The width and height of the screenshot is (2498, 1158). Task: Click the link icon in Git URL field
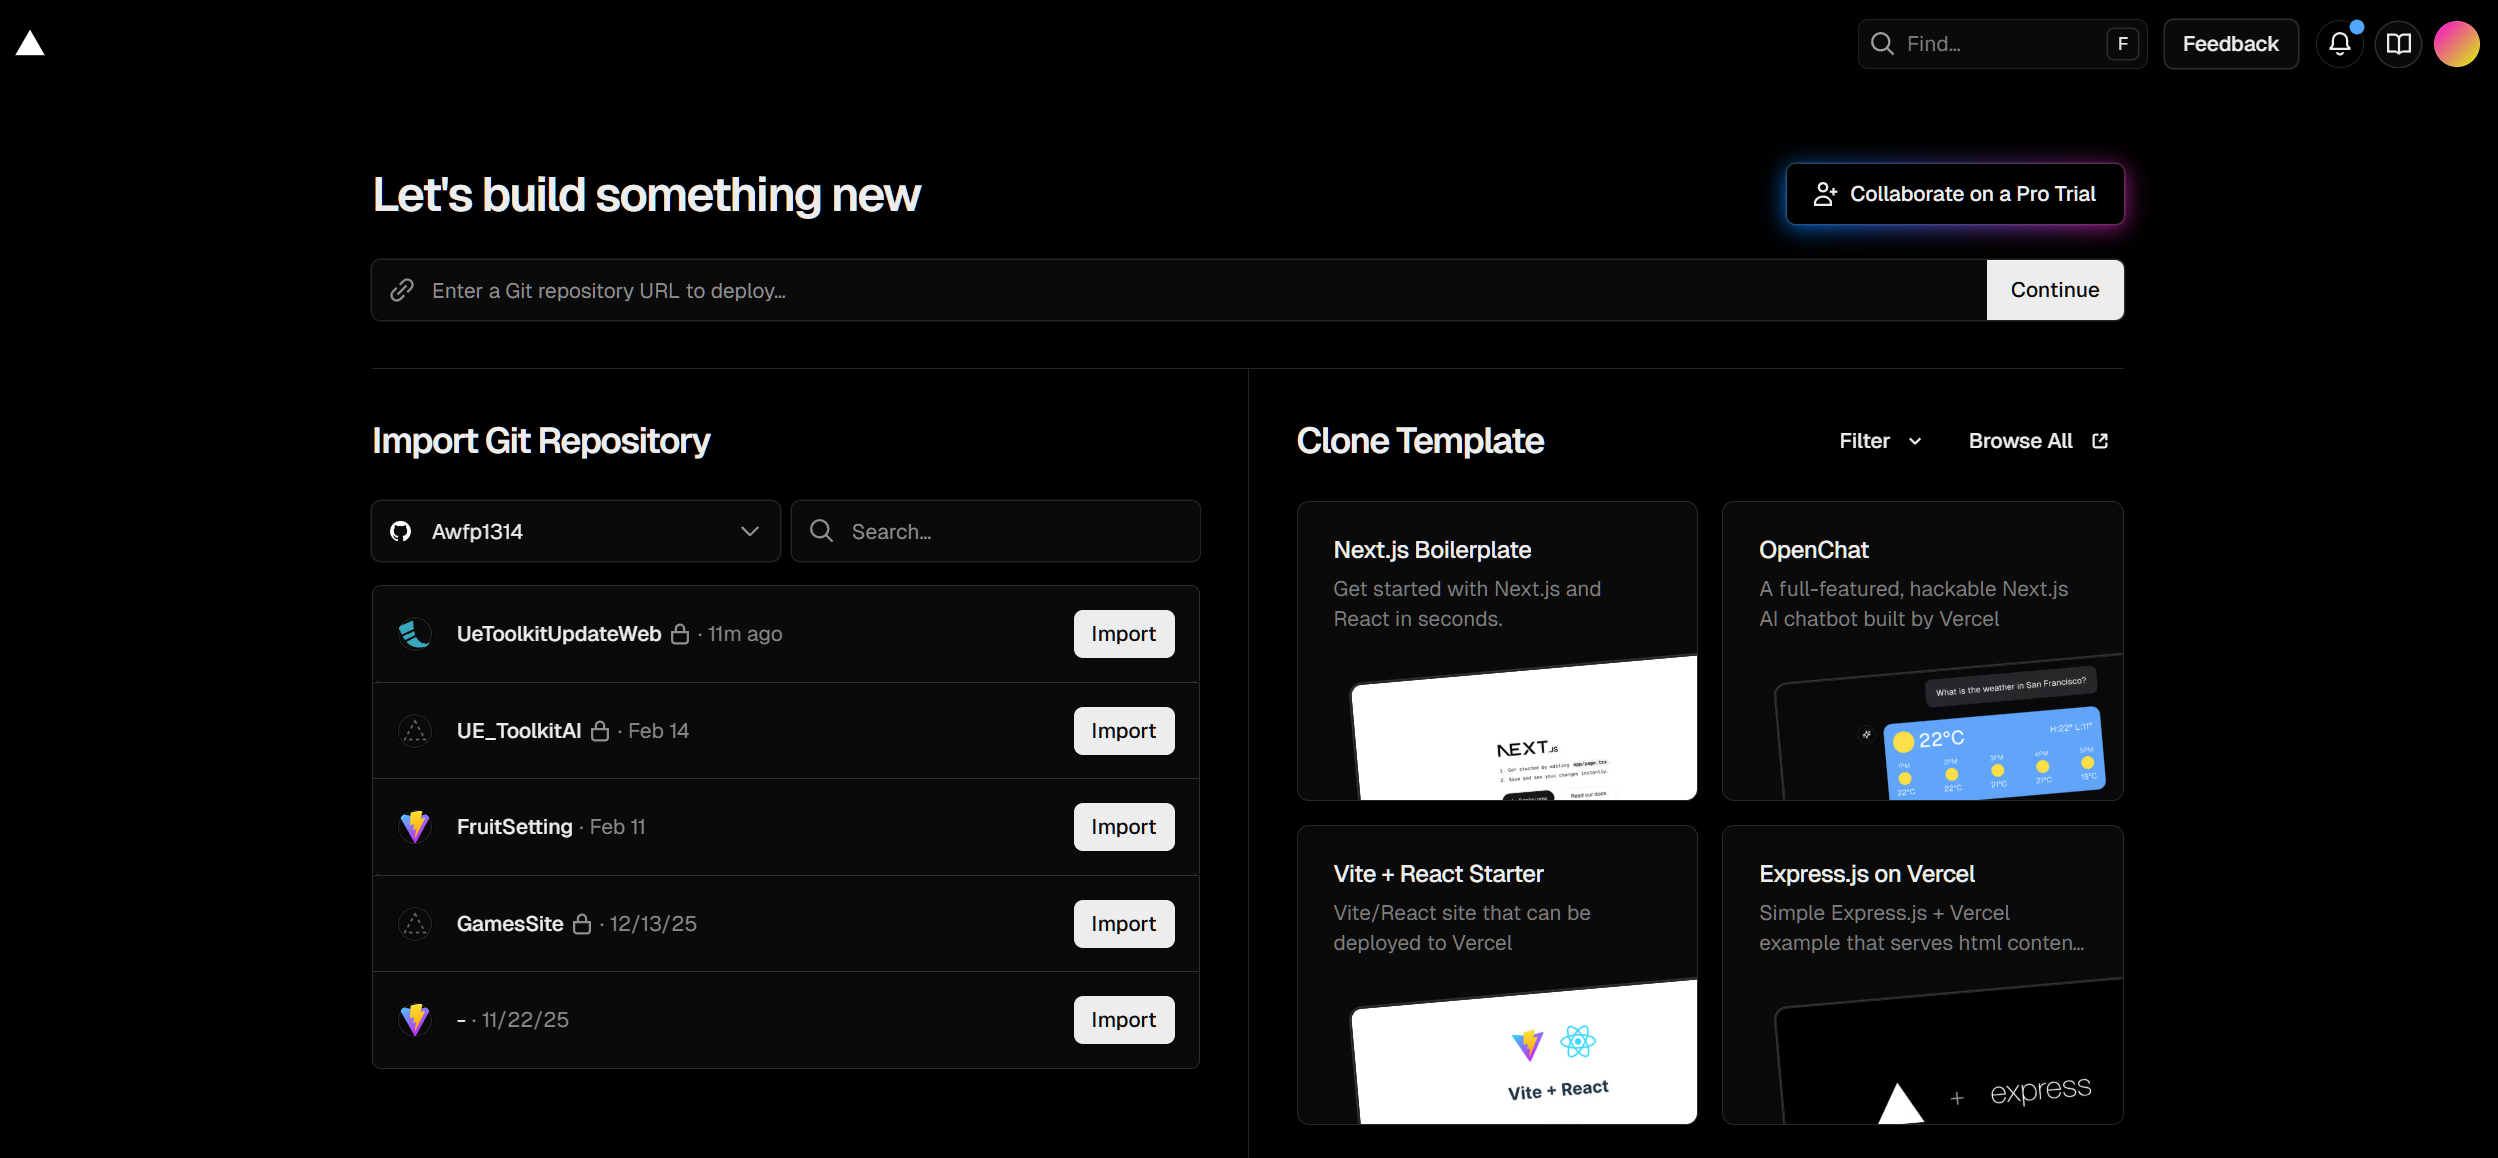(402, 290)
